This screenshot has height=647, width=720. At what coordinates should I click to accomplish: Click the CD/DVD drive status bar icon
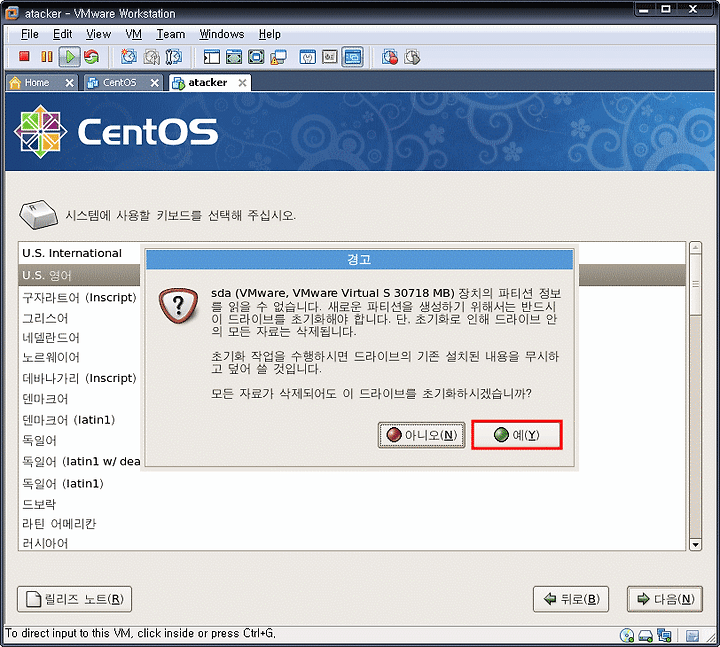click(x=626, y=636)
